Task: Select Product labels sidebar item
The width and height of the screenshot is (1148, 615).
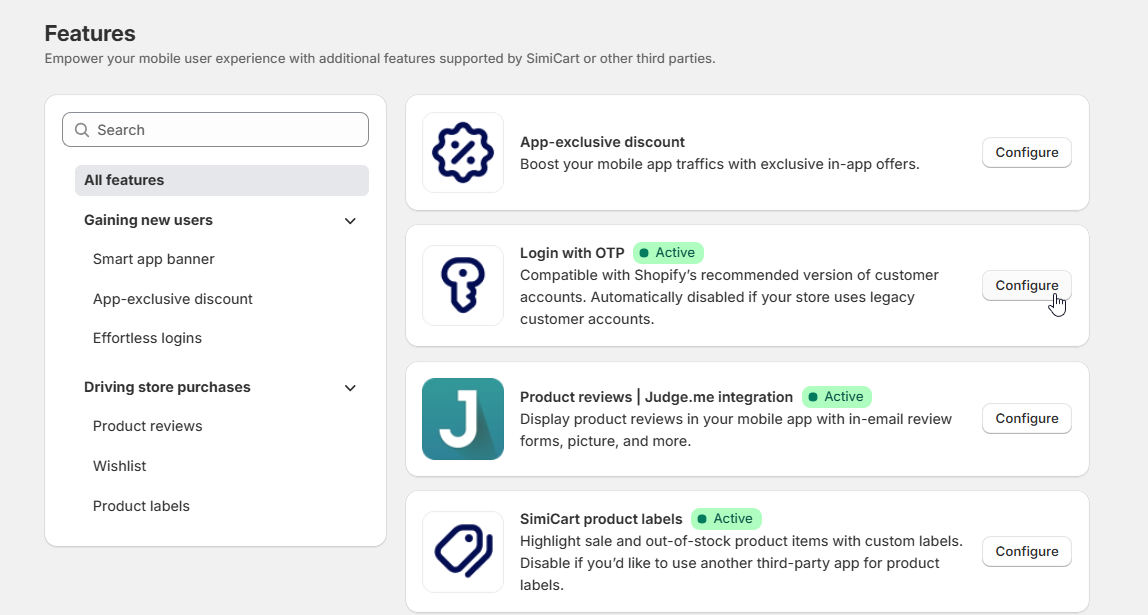Action: tap(141, 506)
